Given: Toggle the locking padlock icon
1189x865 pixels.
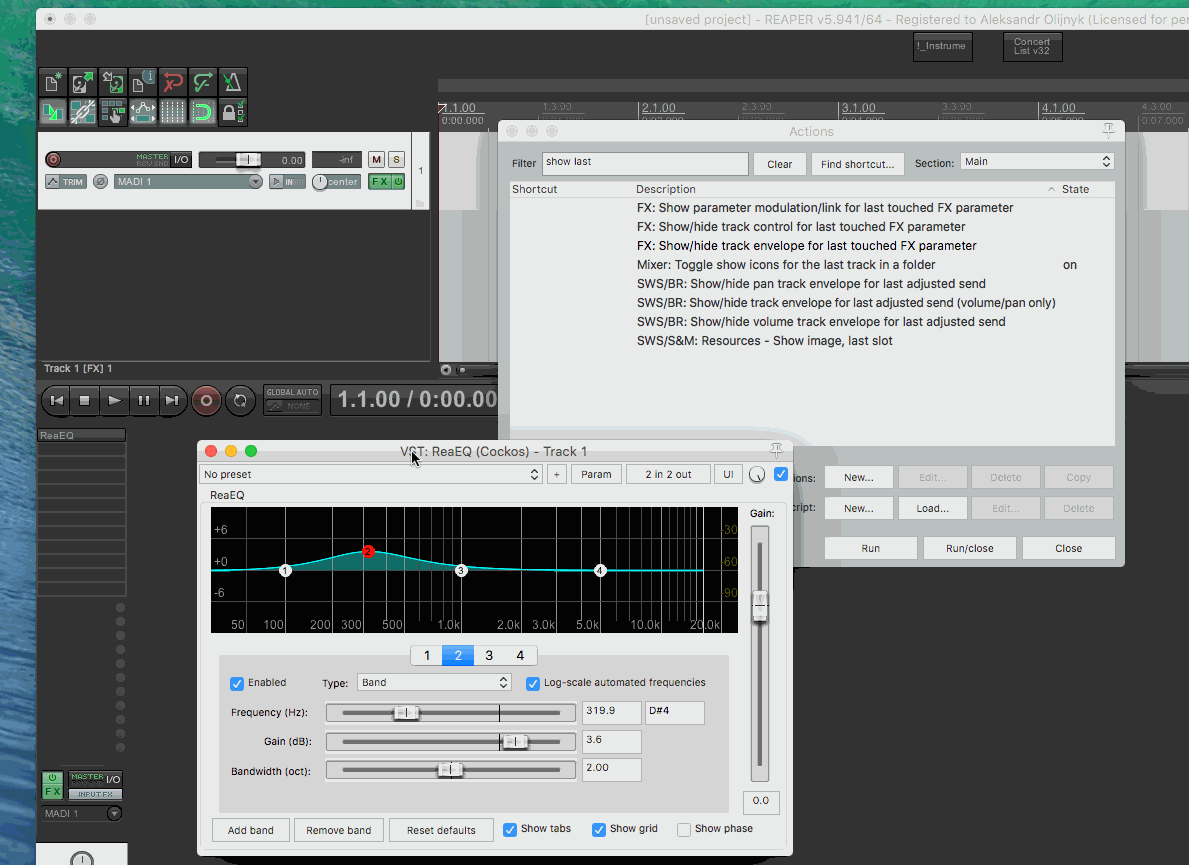Looking at the screenshot, I should click(x=232, y=112).
